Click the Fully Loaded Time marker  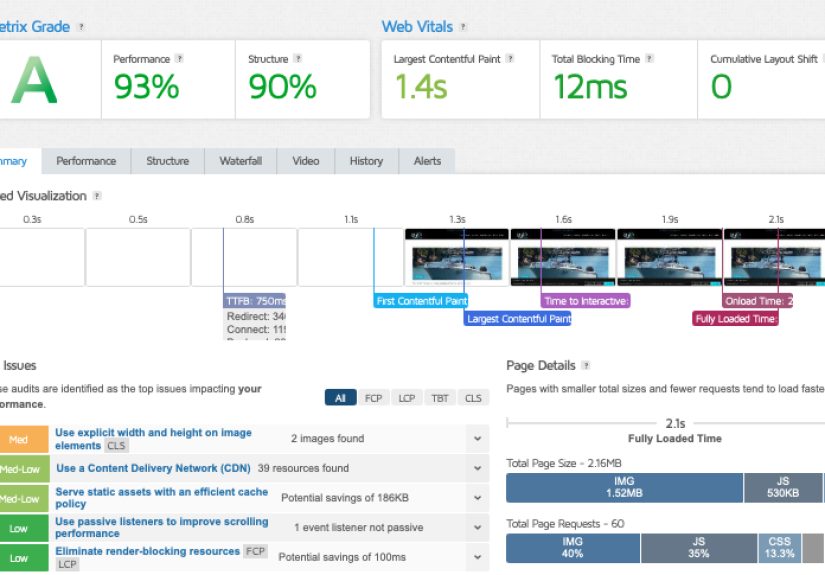[x=735, y=319]
